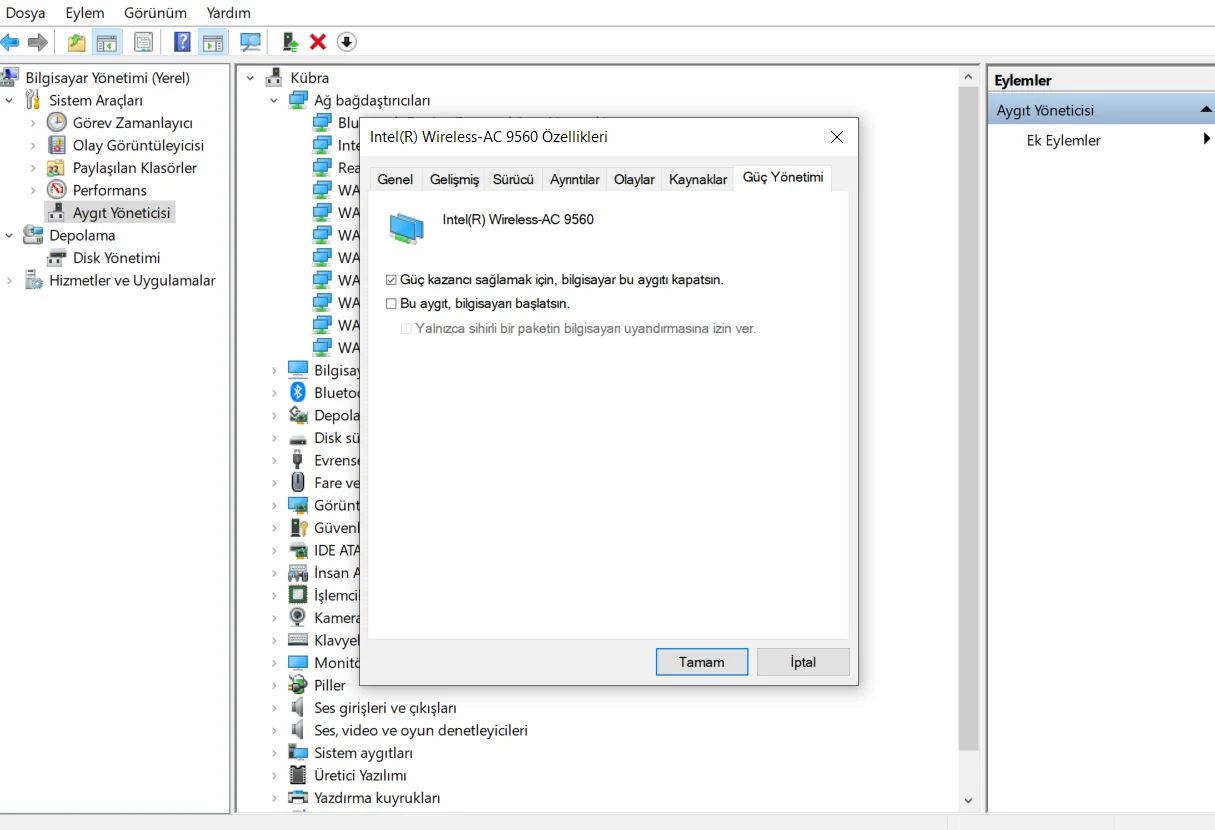Expand the Piller category arrow
The image size is (1215, 830).
(274, 685)
